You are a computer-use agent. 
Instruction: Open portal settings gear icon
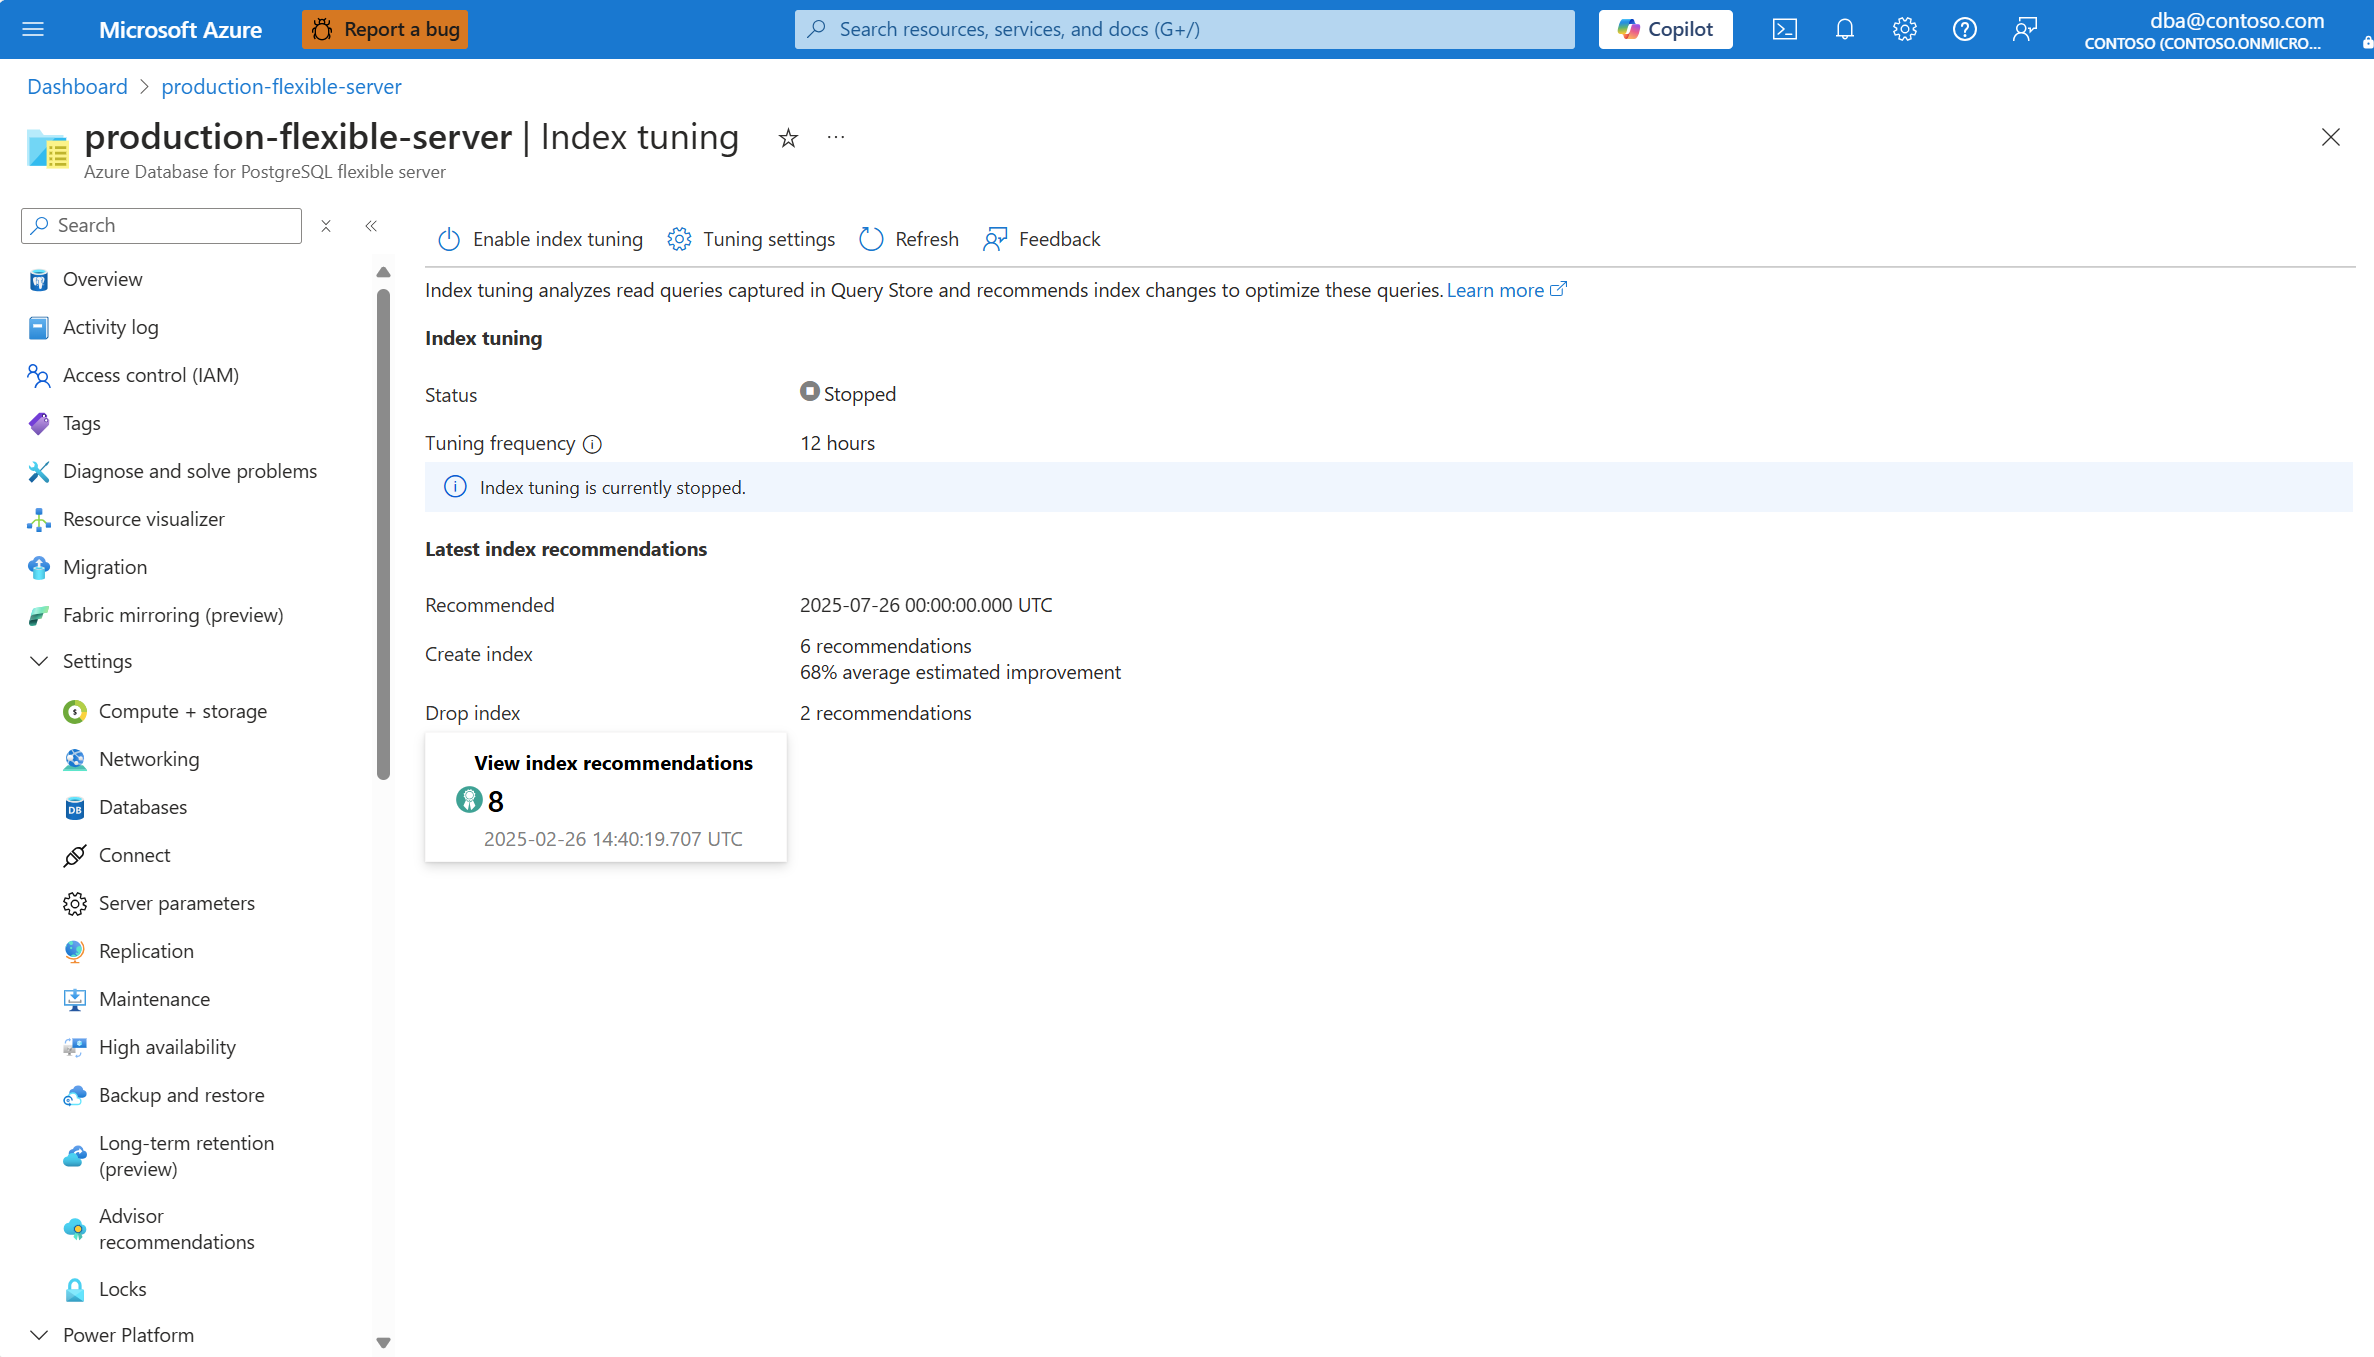pyautogui.click(x=1904, y=29)
